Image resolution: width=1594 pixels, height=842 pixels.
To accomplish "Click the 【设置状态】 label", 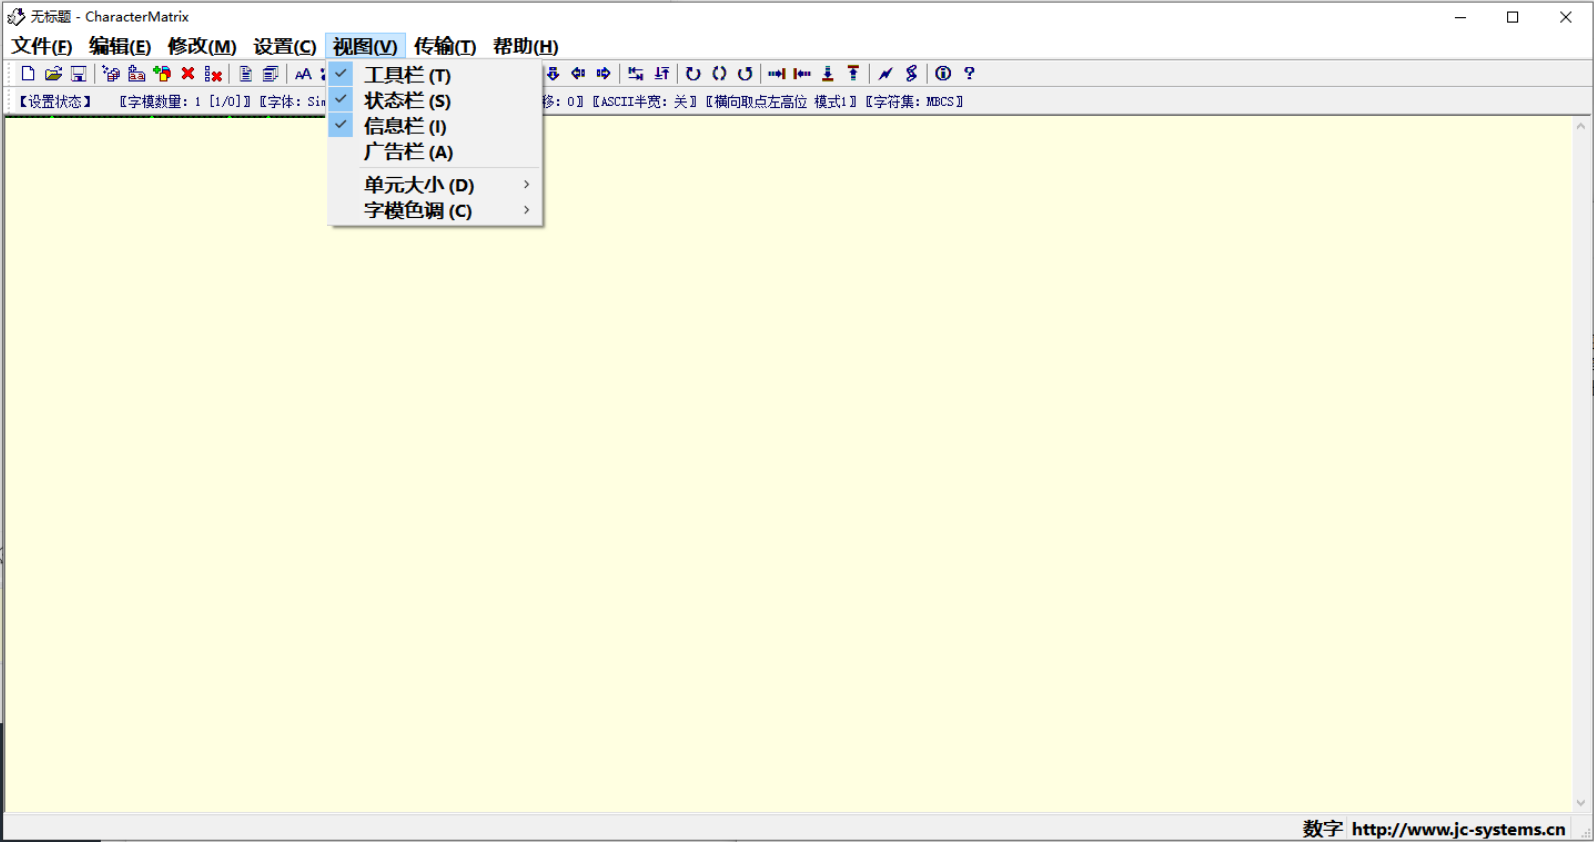I will point(56,102).
